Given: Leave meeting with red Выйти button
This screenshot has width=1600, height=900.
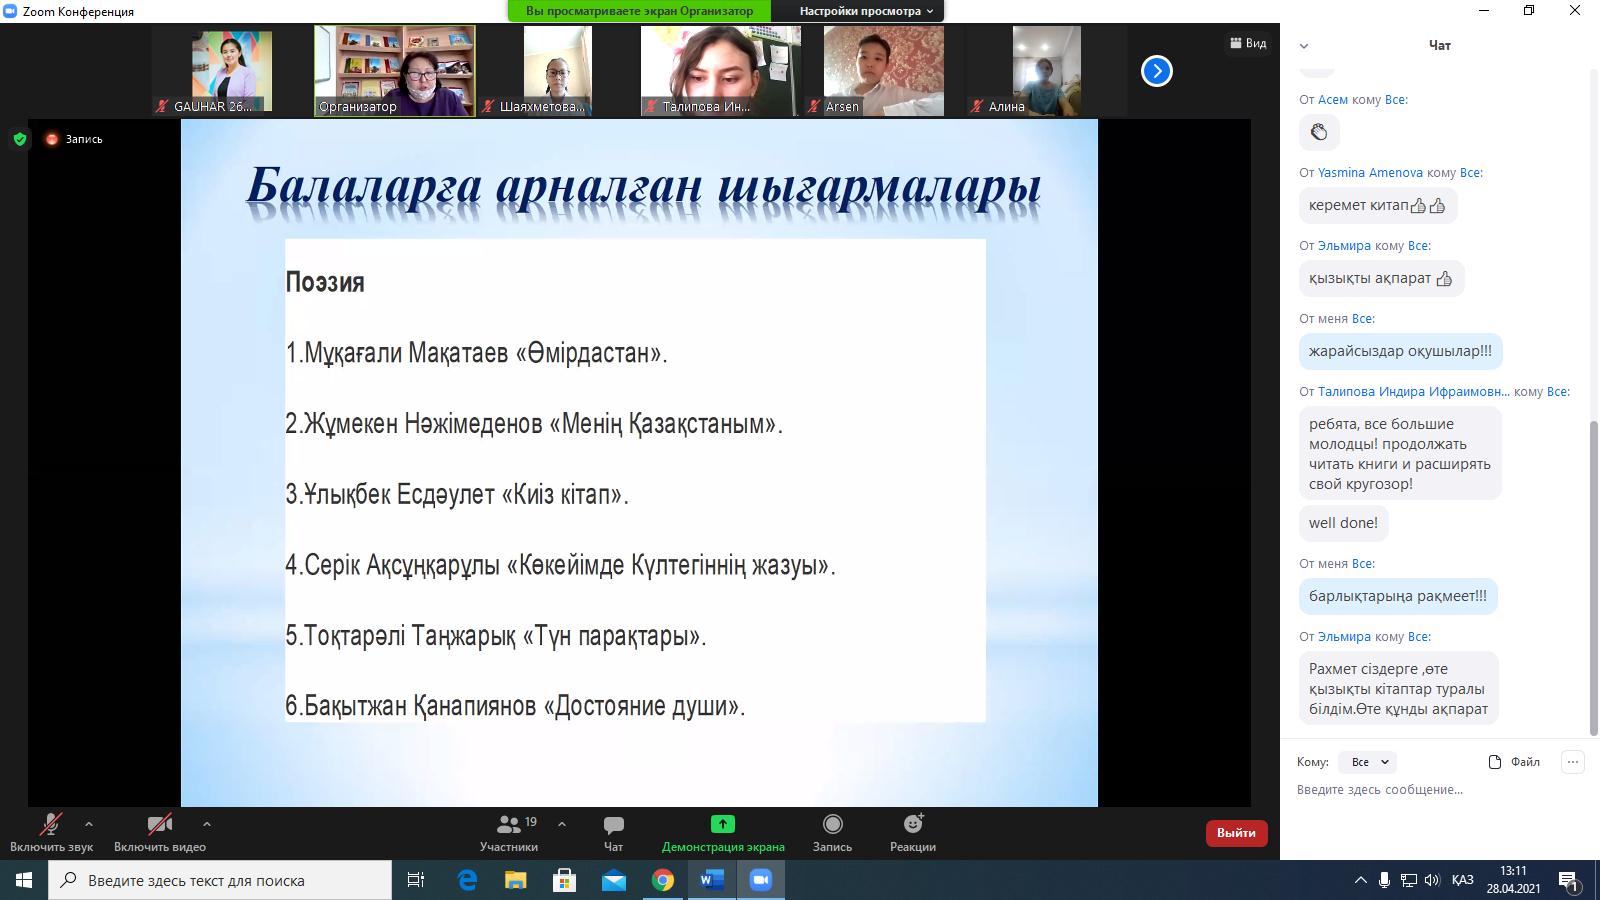Looking at the screenshot, I should point(1236,833).
